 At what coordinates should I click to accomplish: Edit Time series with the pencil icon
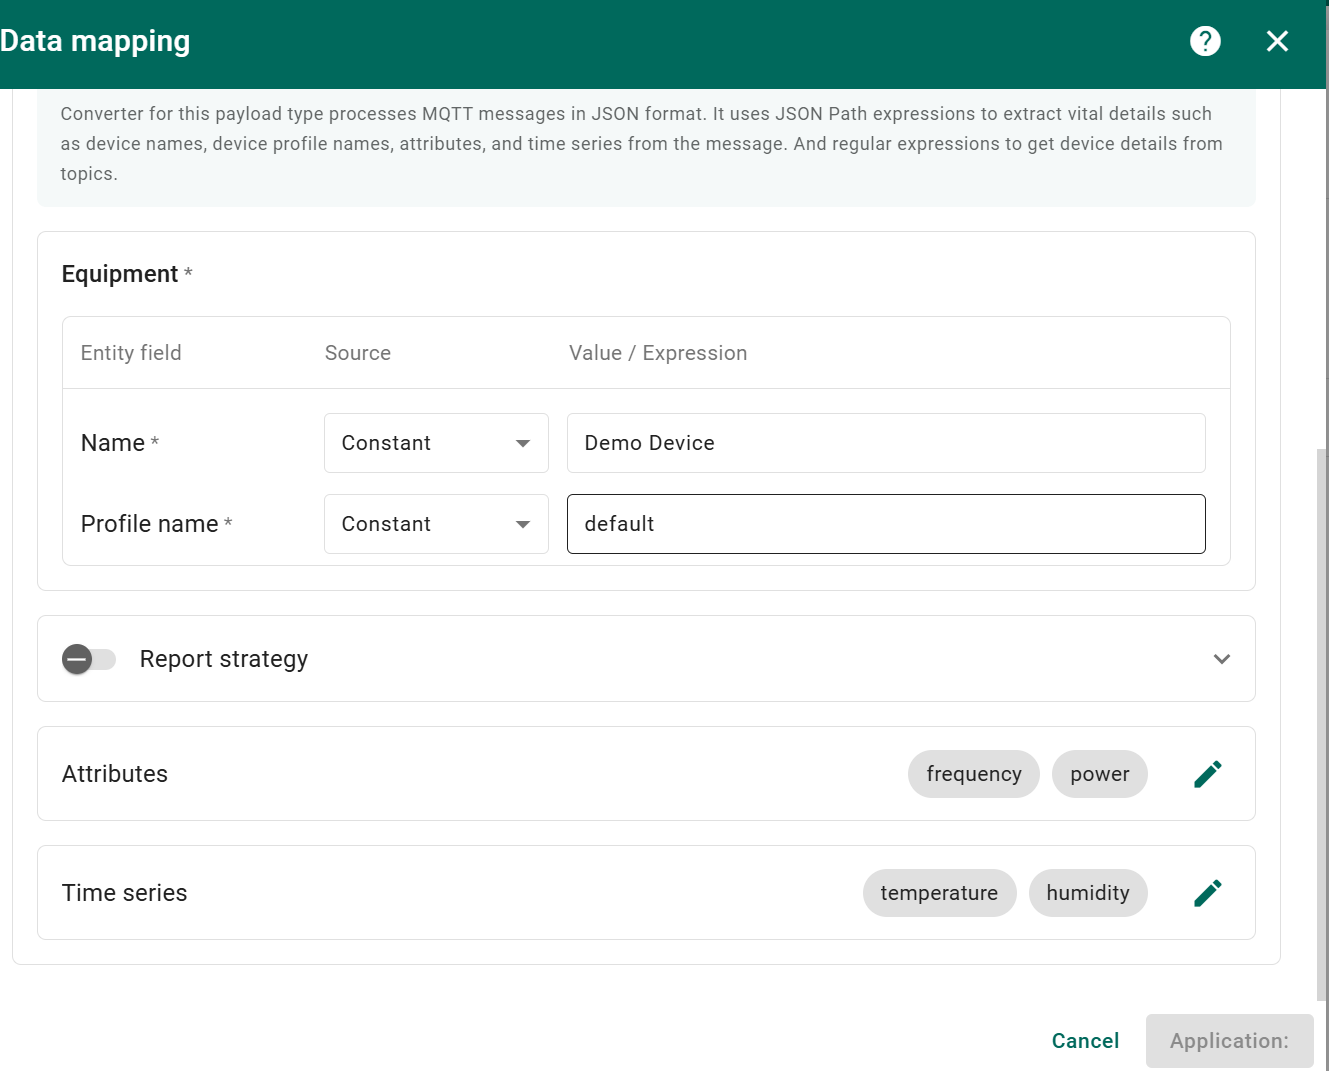point(1207,893)
